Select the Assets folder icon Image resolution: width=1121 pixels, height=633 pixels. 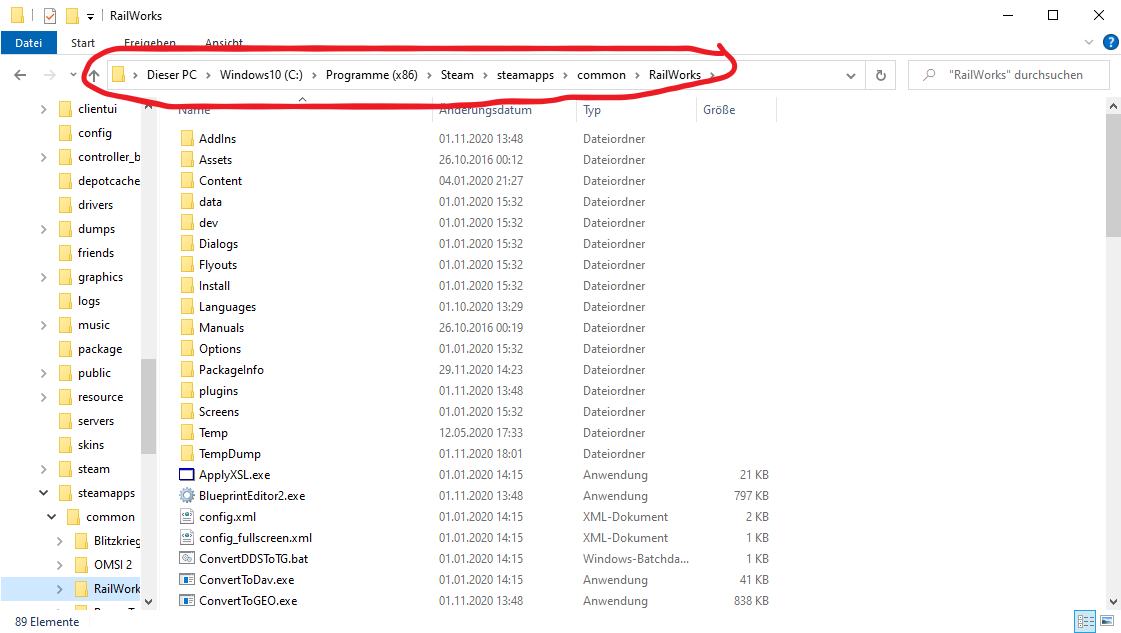point(187,160)
